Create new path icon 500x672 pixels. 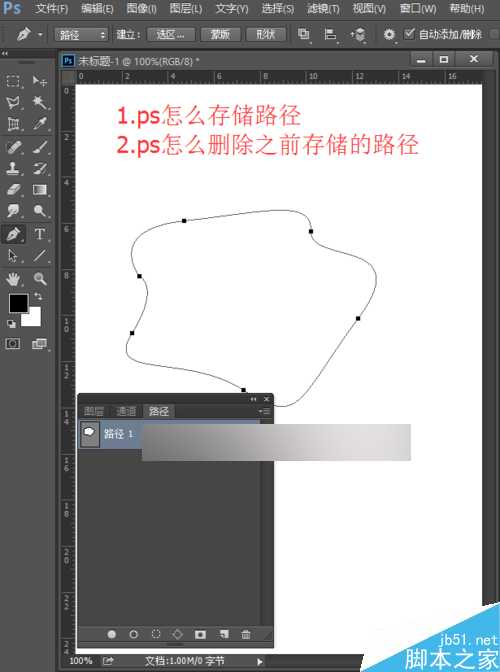223,634
